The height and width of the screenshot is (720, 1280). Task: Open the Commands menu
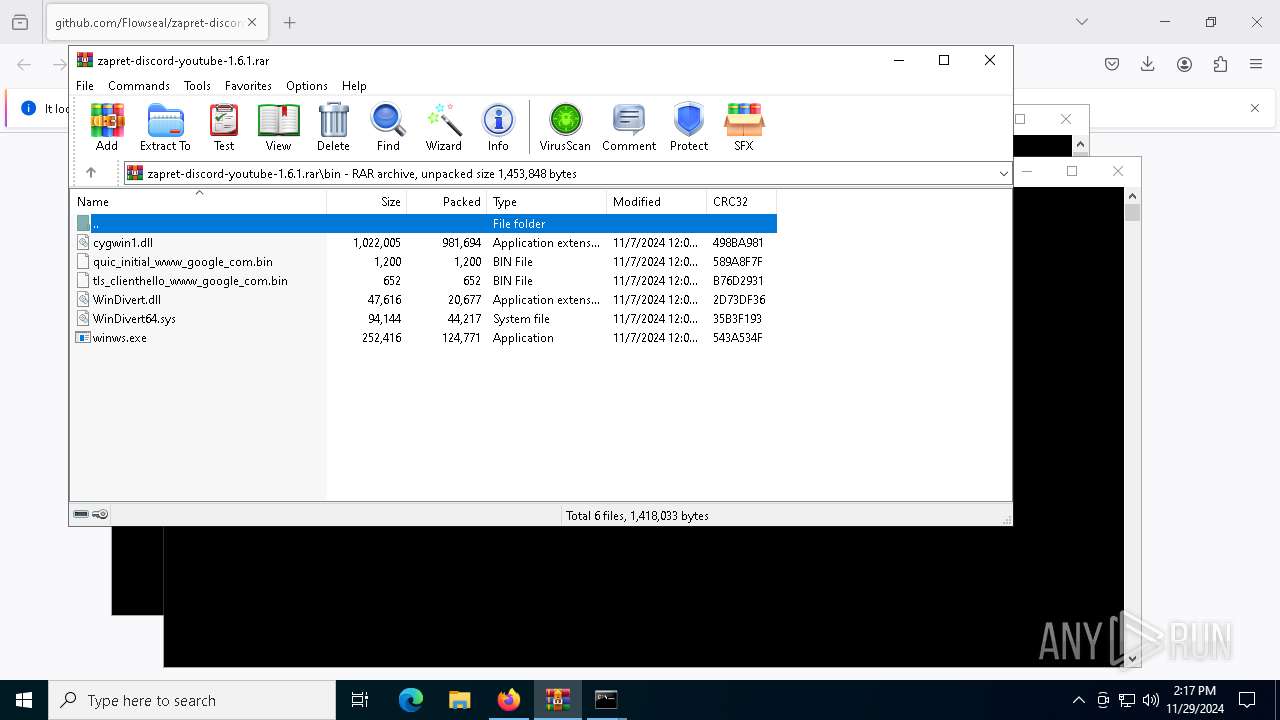coord(139,86)
